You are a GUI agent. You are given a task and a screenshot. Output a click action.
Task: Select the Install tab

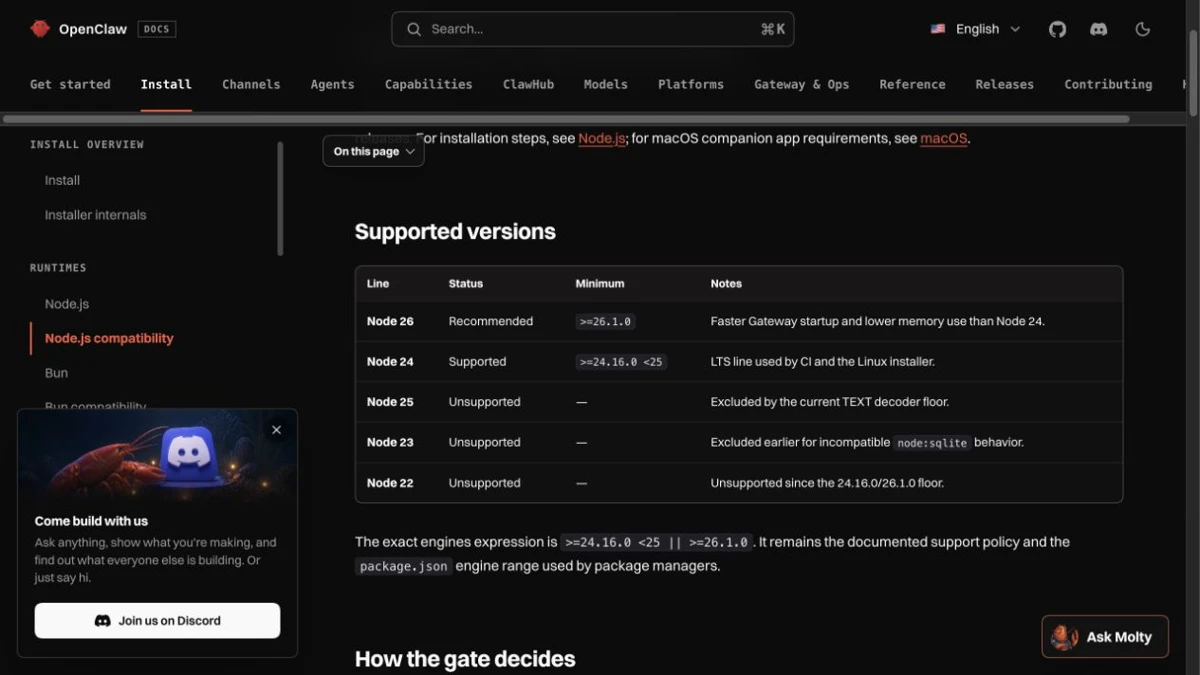[x=166, y=84]
